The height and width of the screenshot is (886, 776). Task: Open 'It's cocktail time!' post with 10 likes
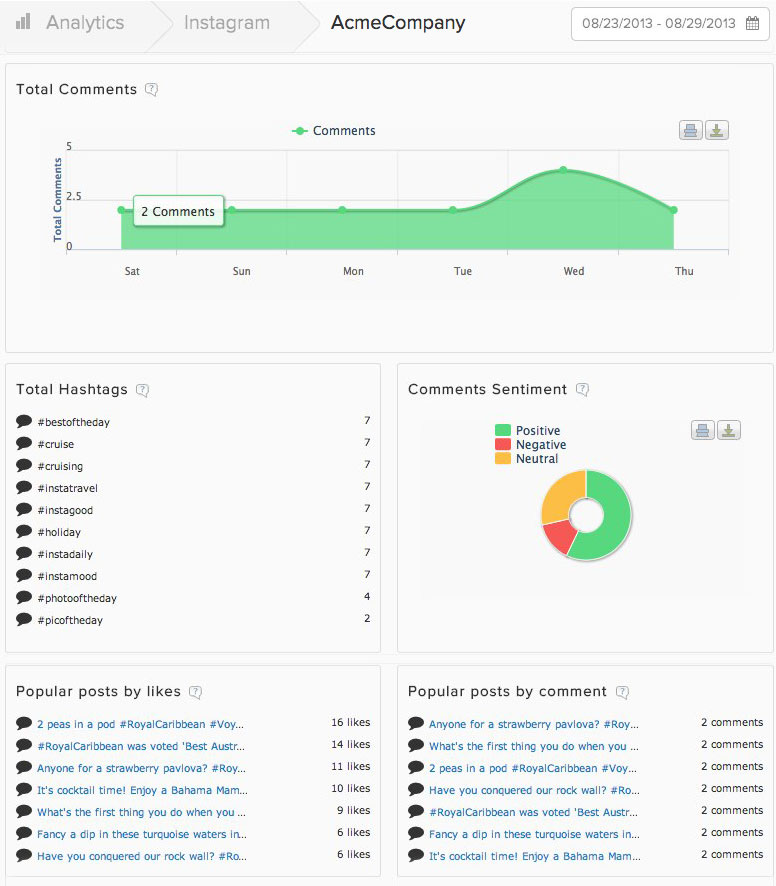click(142, 790)
